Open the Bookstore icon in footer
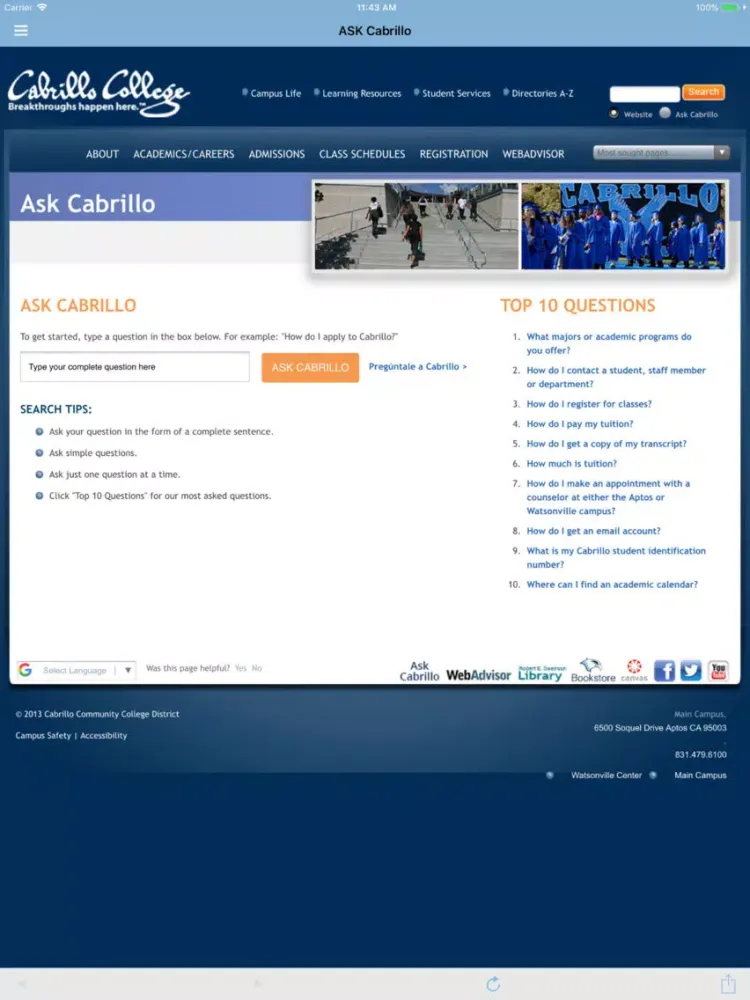Viewport: 750px width, 1000px height. (593, 670)
